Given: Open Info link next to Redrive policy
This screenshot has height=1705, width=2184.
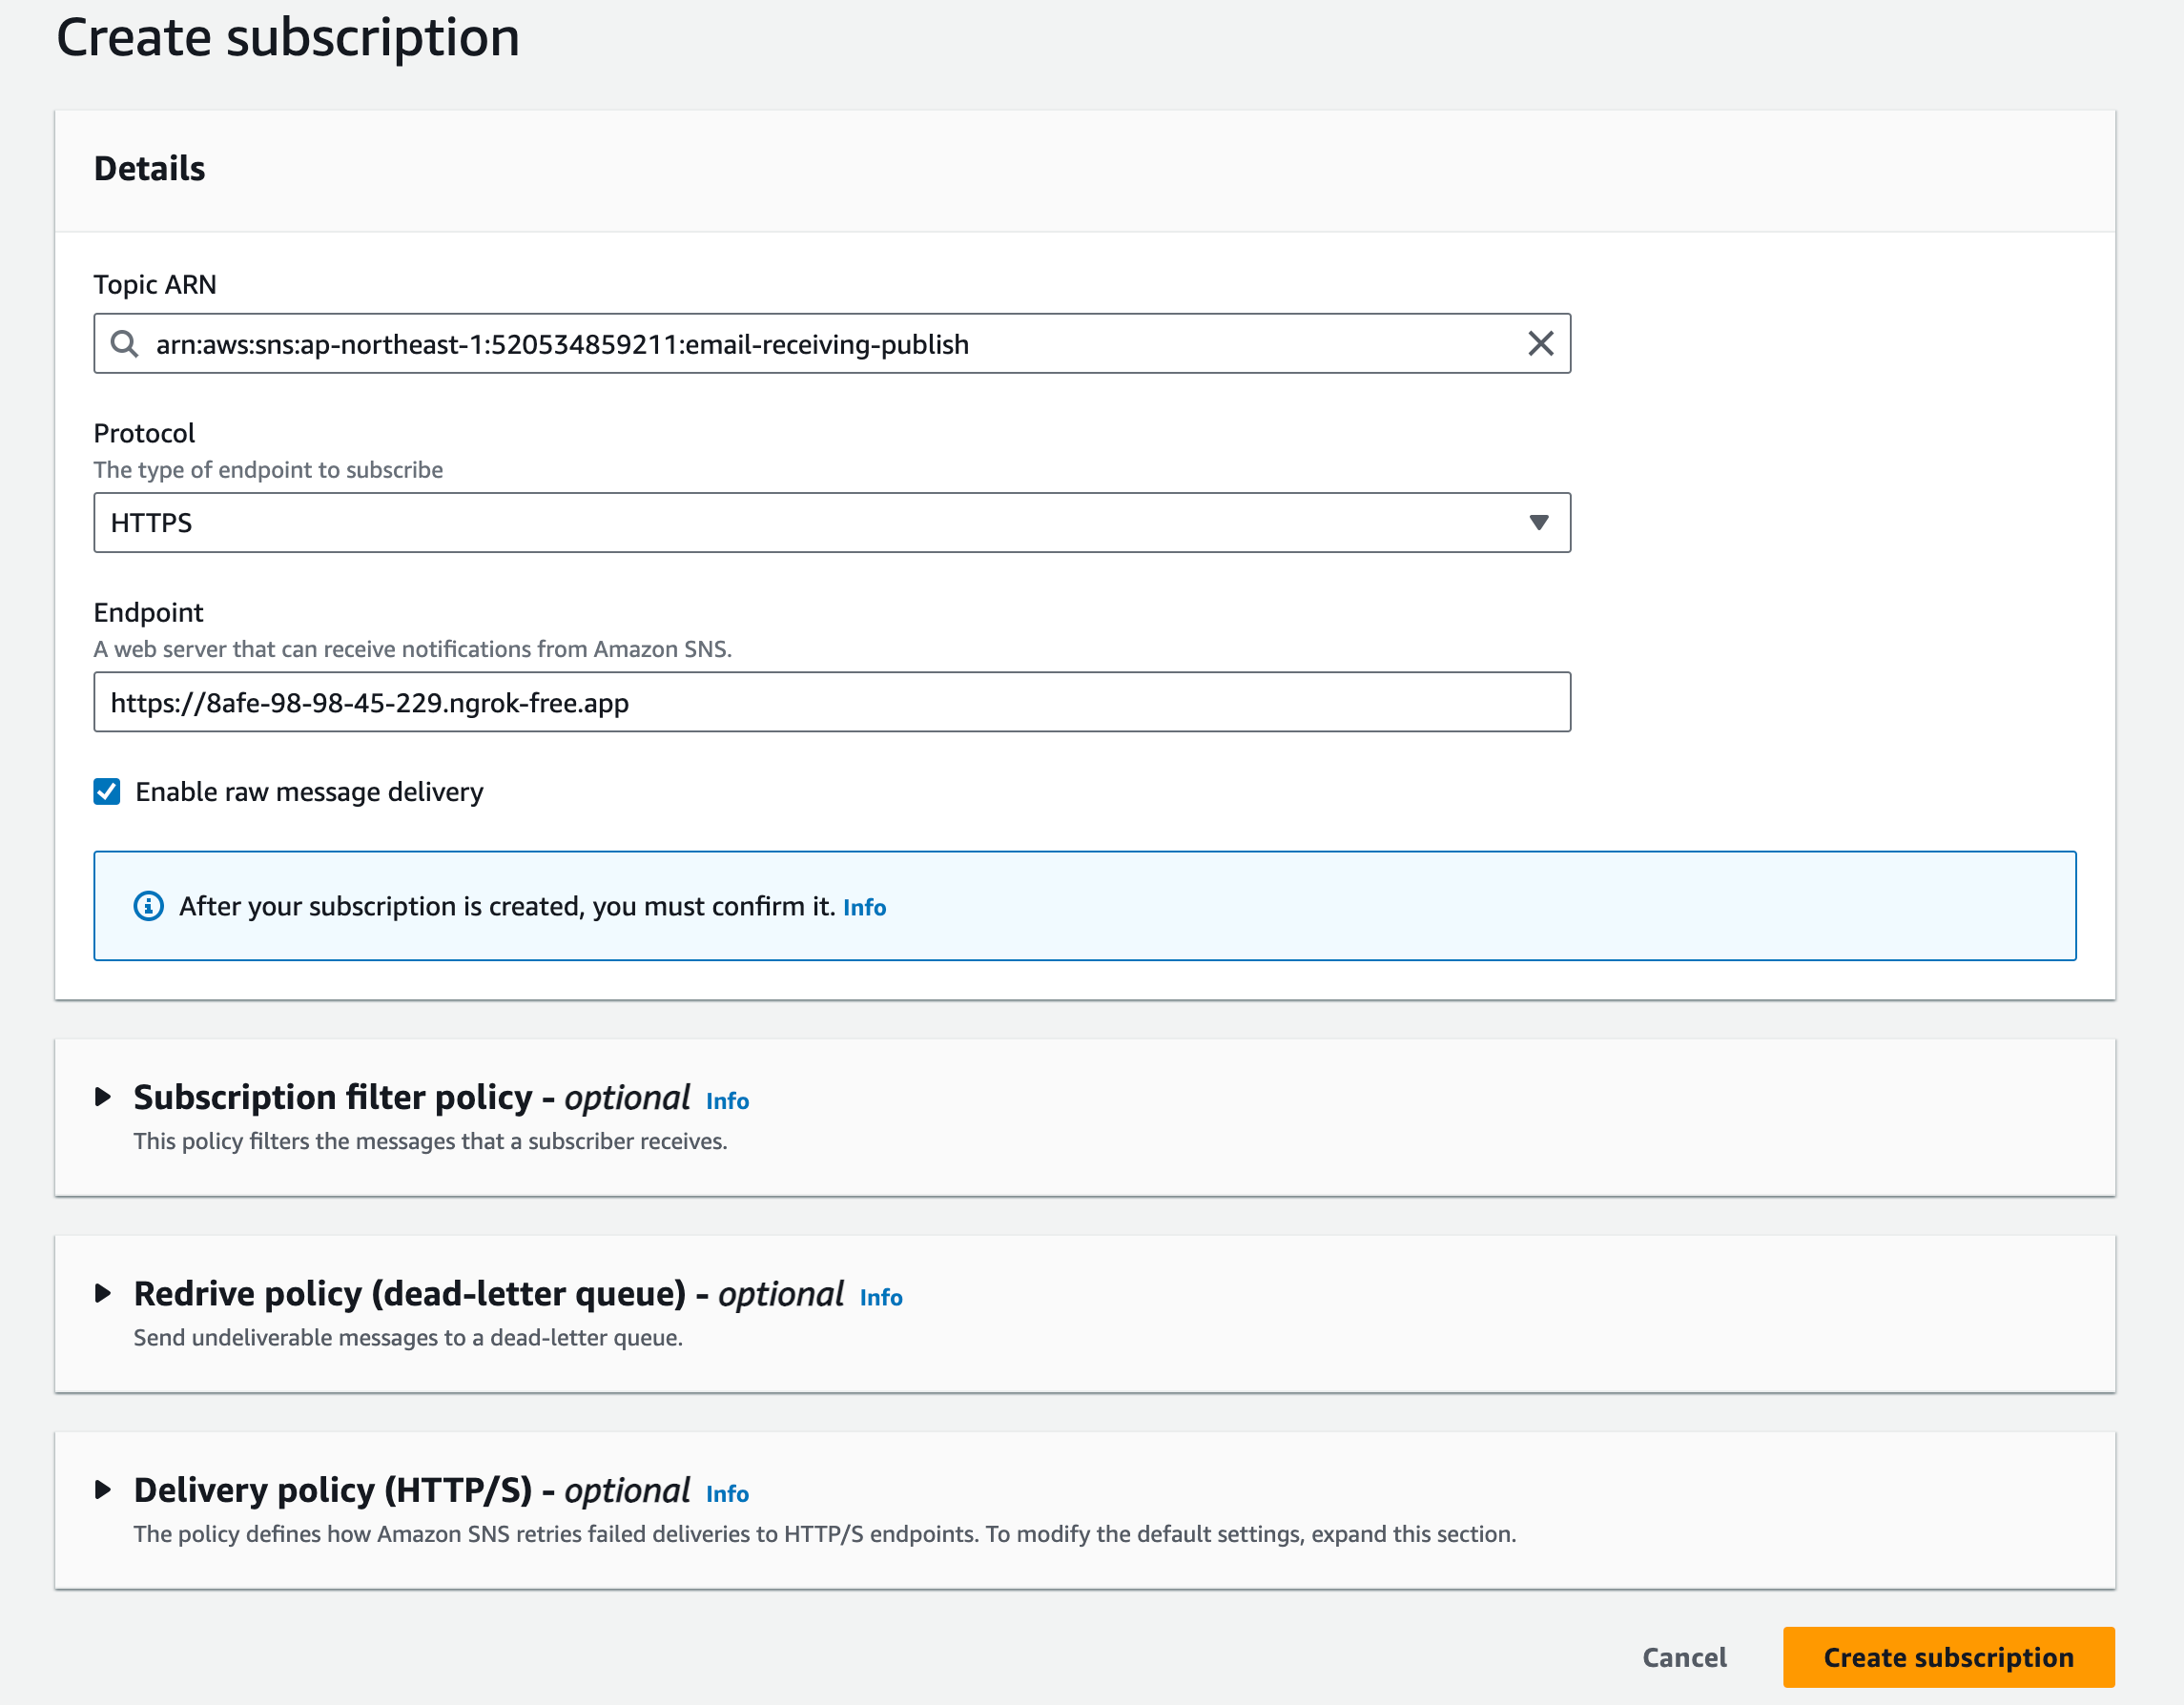Looking at the screenshot, I should click(881, 1297).
